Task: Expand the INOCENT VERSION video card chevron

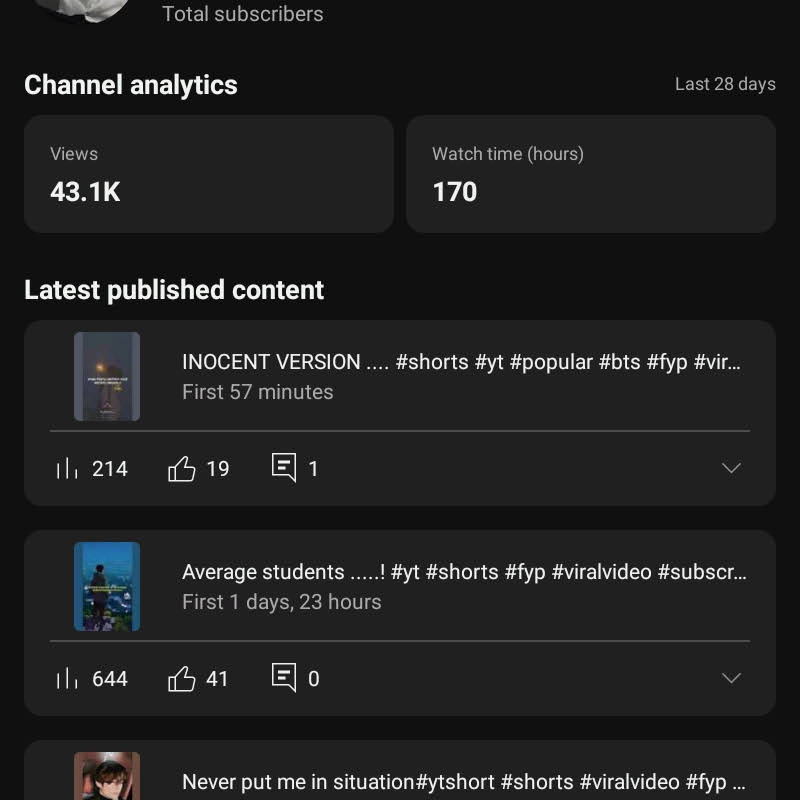Action: click(731, 468)
